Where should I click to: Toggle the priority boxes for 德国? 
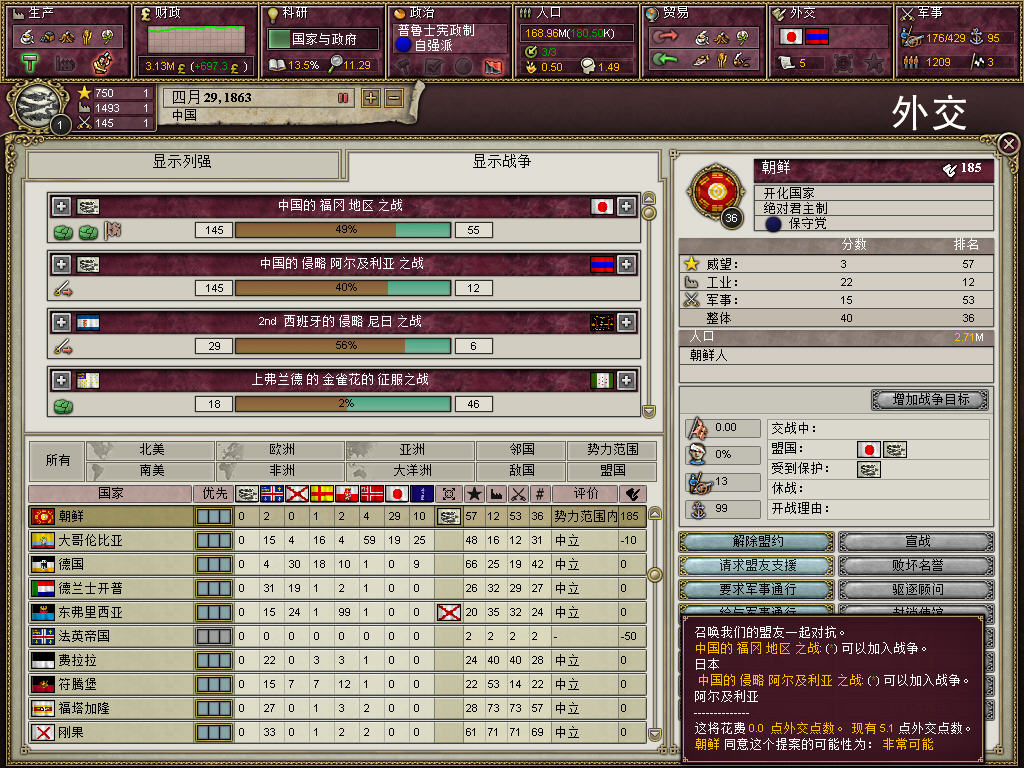coord(214,564)
